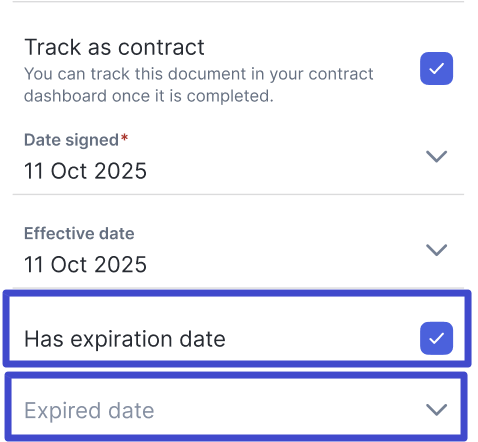This screenshot has height=442, width=478.
Task: Expand the Date signed chevron
Action: coord(436,156)
